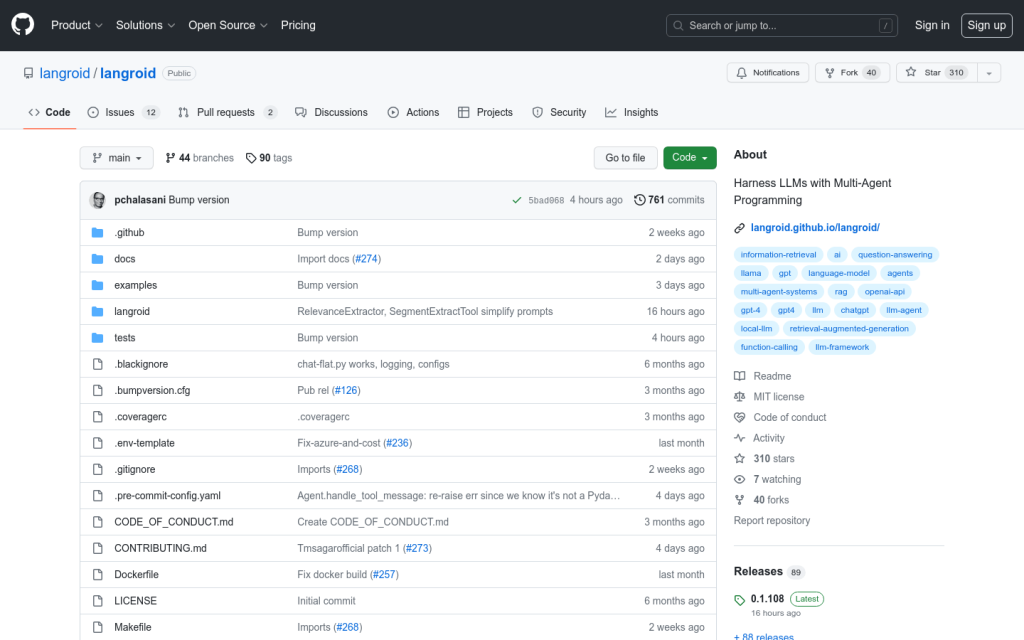1024x640 pixels.
Task: Open the Projects tab
Action: click(485, 112)
